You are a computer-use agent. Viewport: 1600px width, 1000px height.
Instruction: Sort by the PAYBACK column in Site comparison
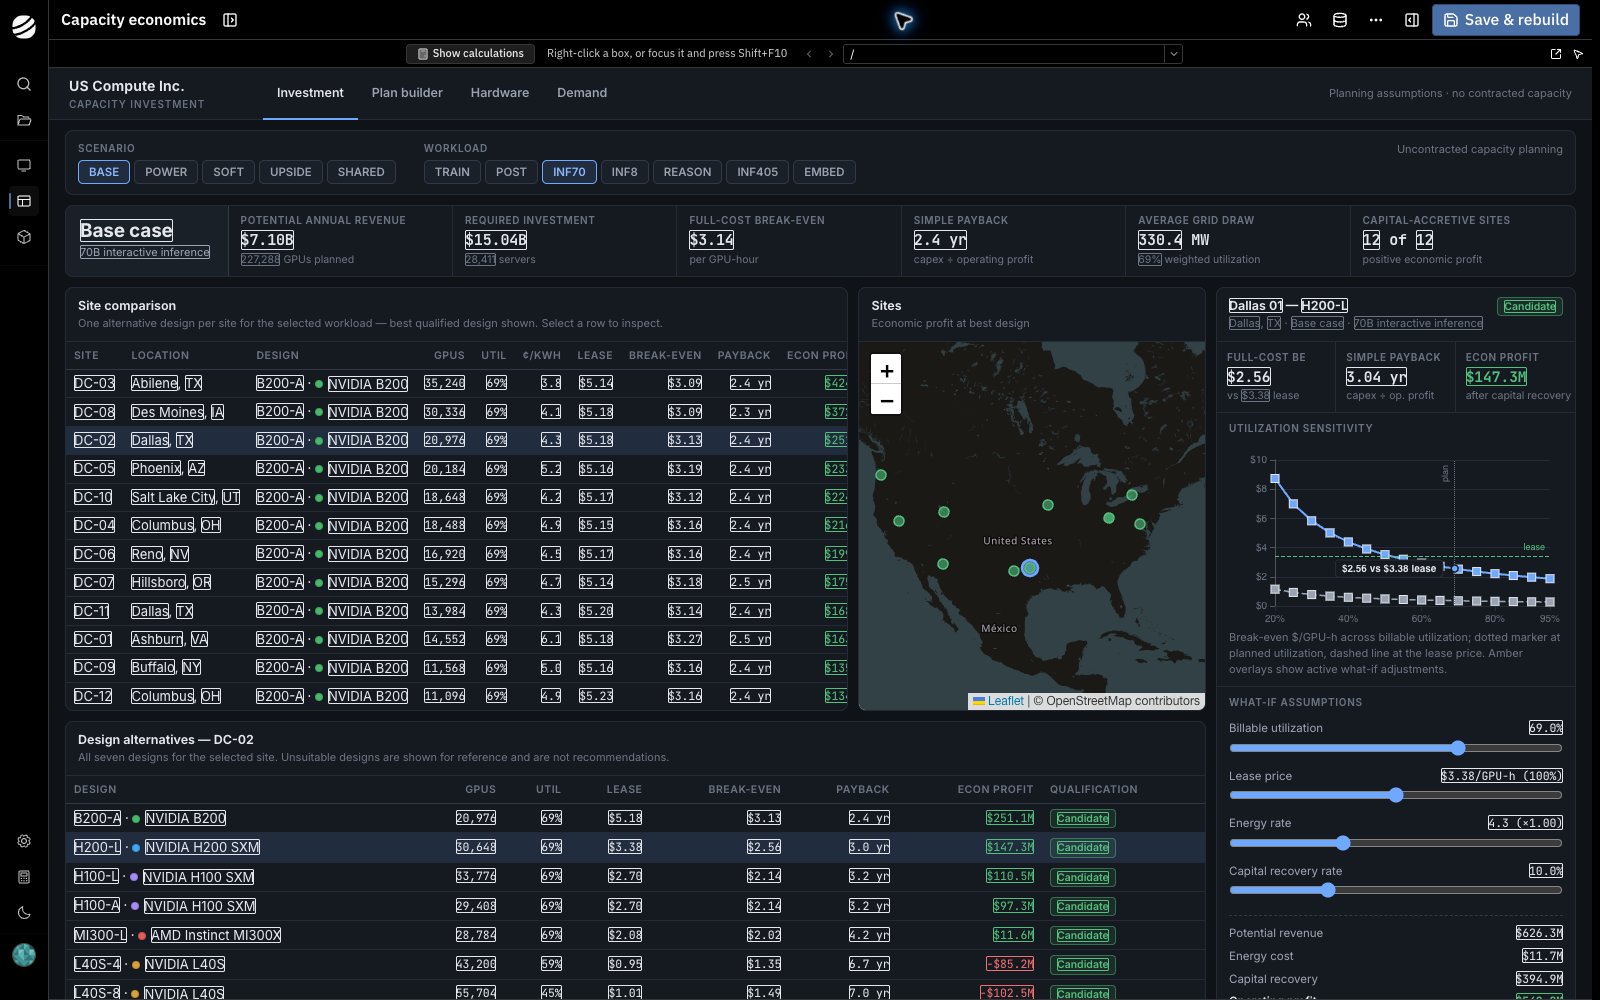744,355
